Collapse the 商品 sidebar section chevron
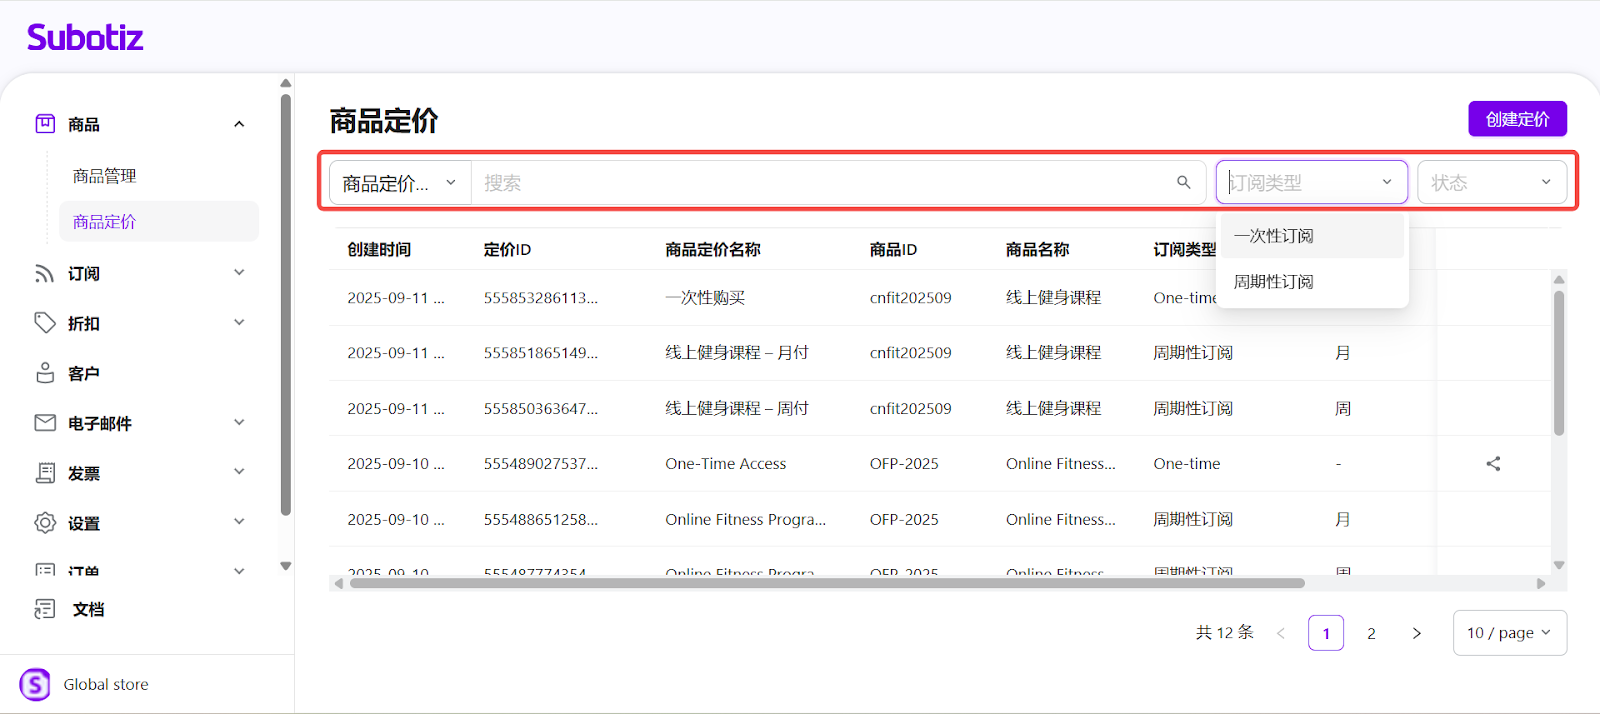The height and width of the screenshot is (714, 1600). click(x=239, y=124)
